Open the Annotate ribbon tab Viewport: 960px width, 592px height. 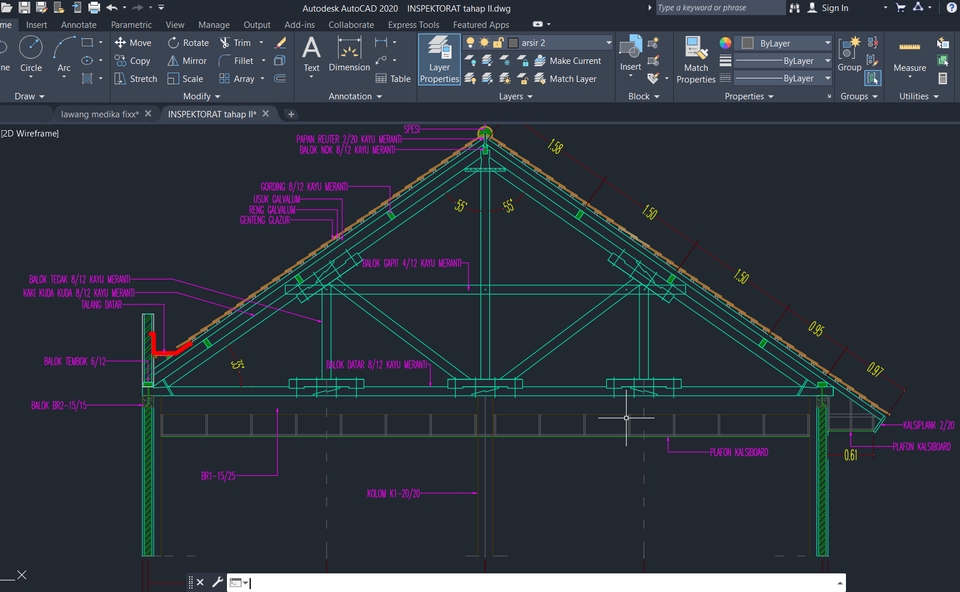point(78,24)
